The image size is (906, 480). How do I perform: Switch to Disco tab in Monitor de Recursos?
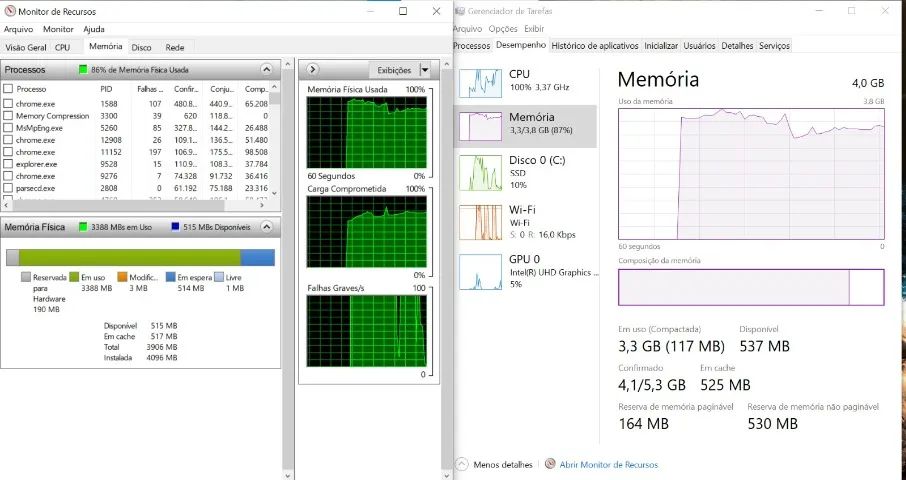[x=141, y=47]
